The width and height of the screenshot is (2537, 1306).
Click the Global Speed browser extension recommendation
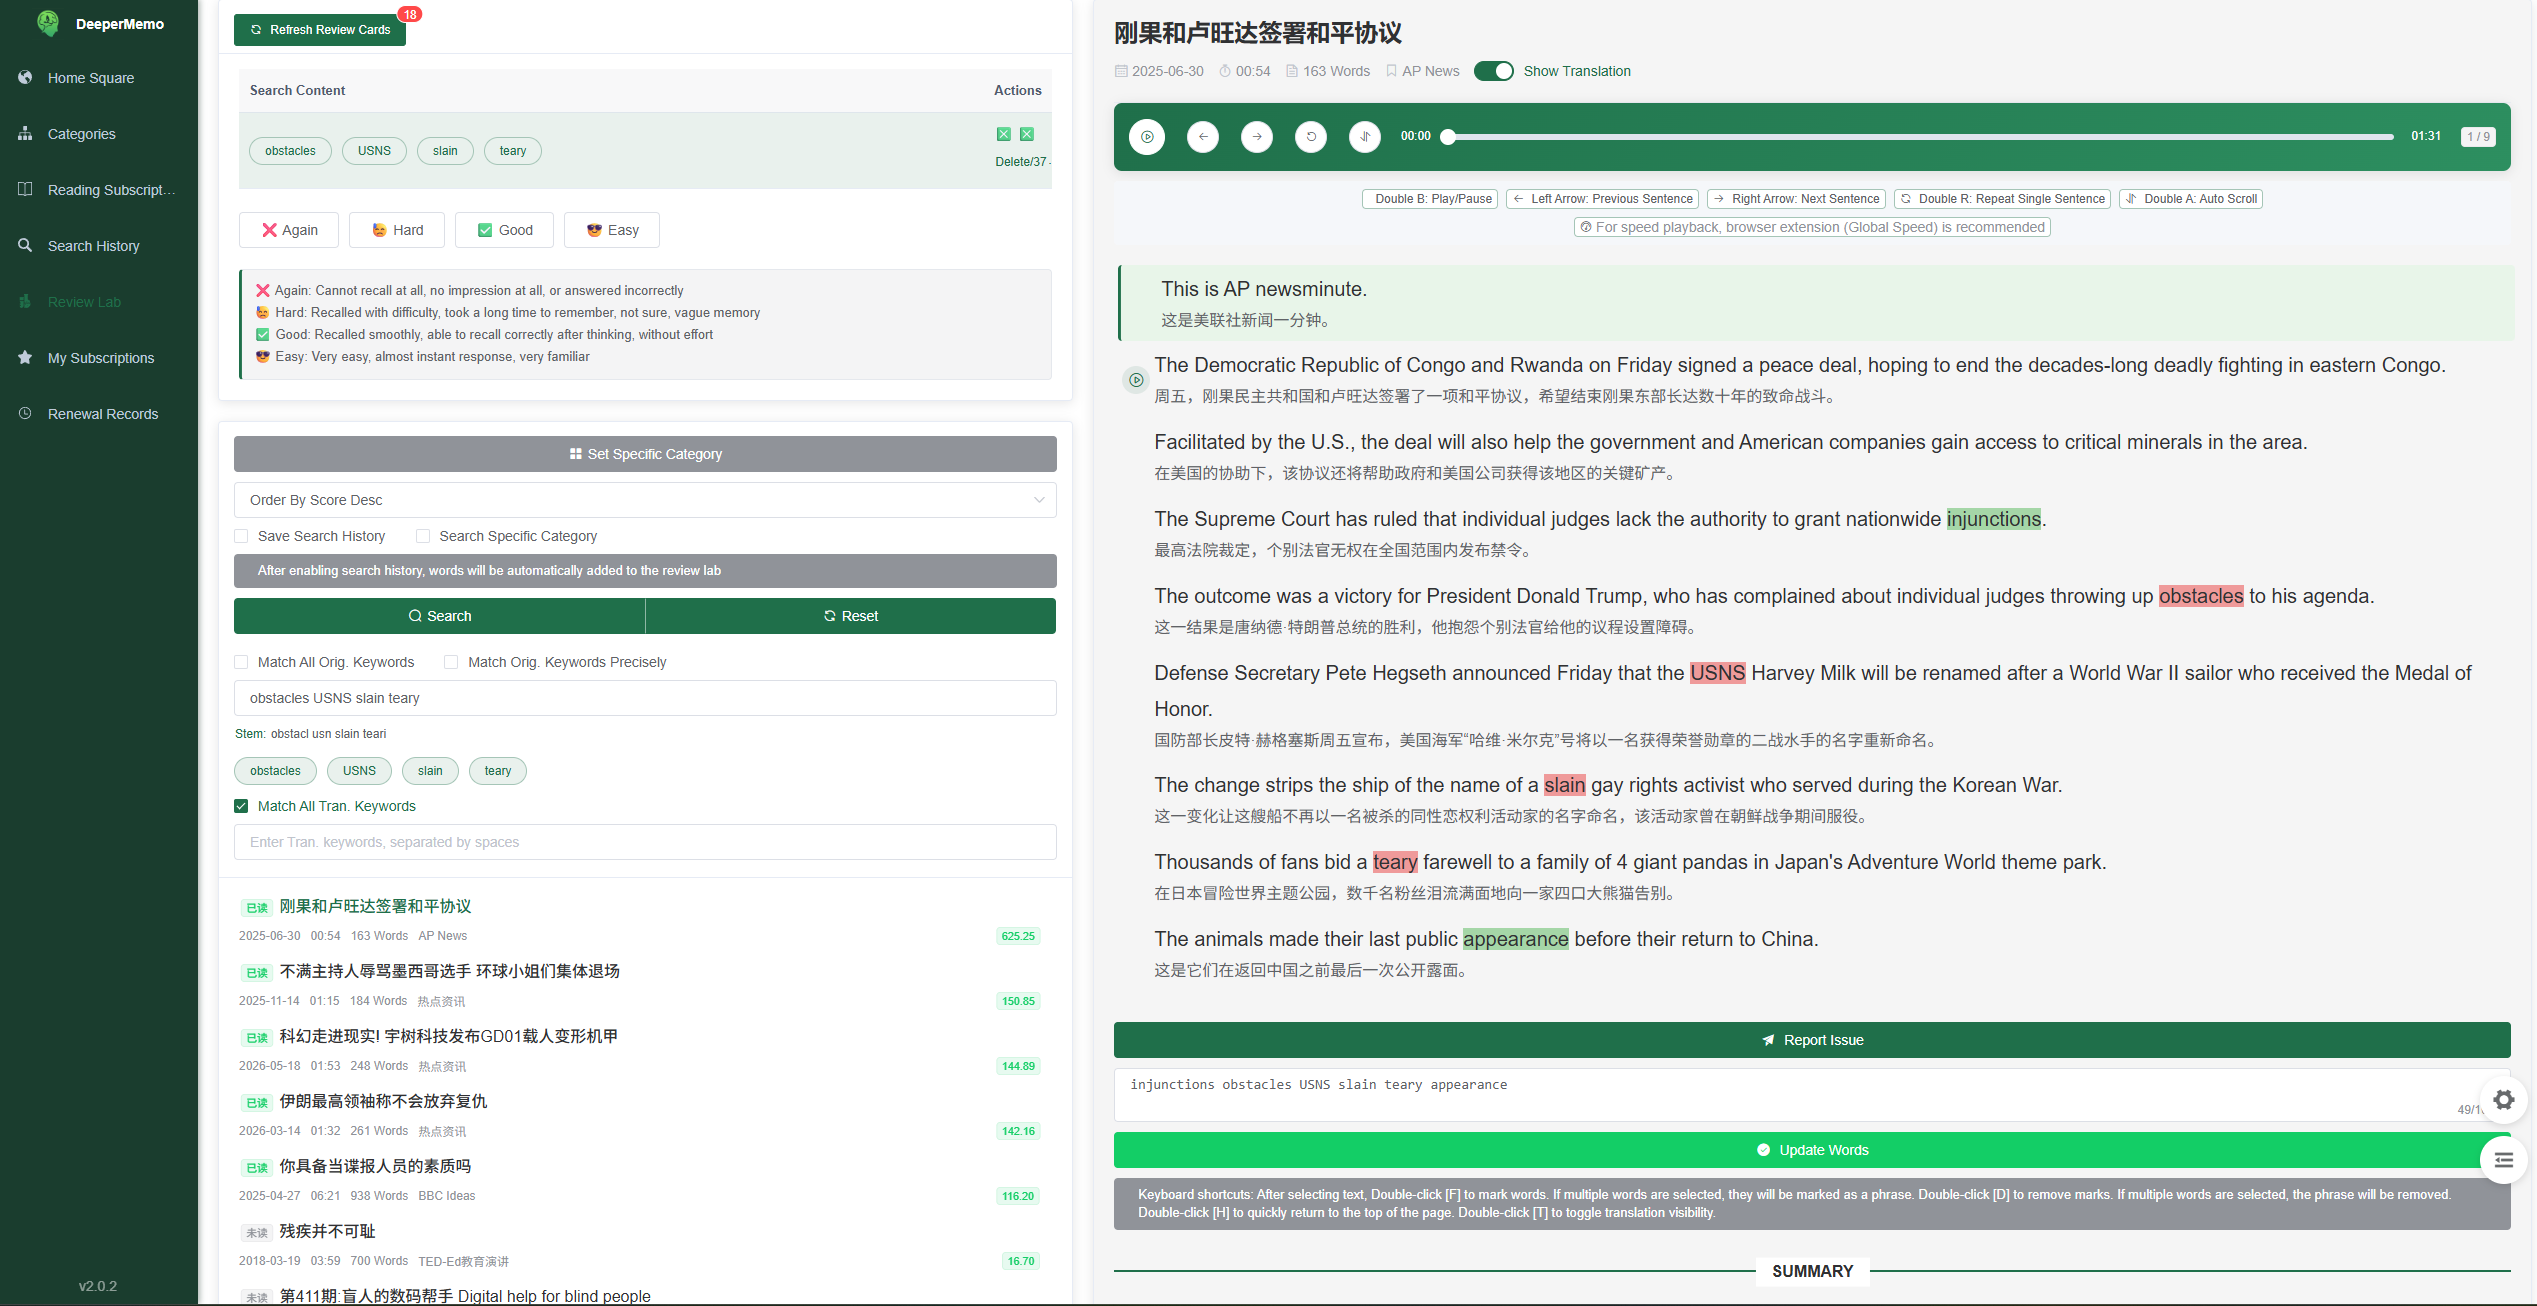click(x=1812, y=227)
